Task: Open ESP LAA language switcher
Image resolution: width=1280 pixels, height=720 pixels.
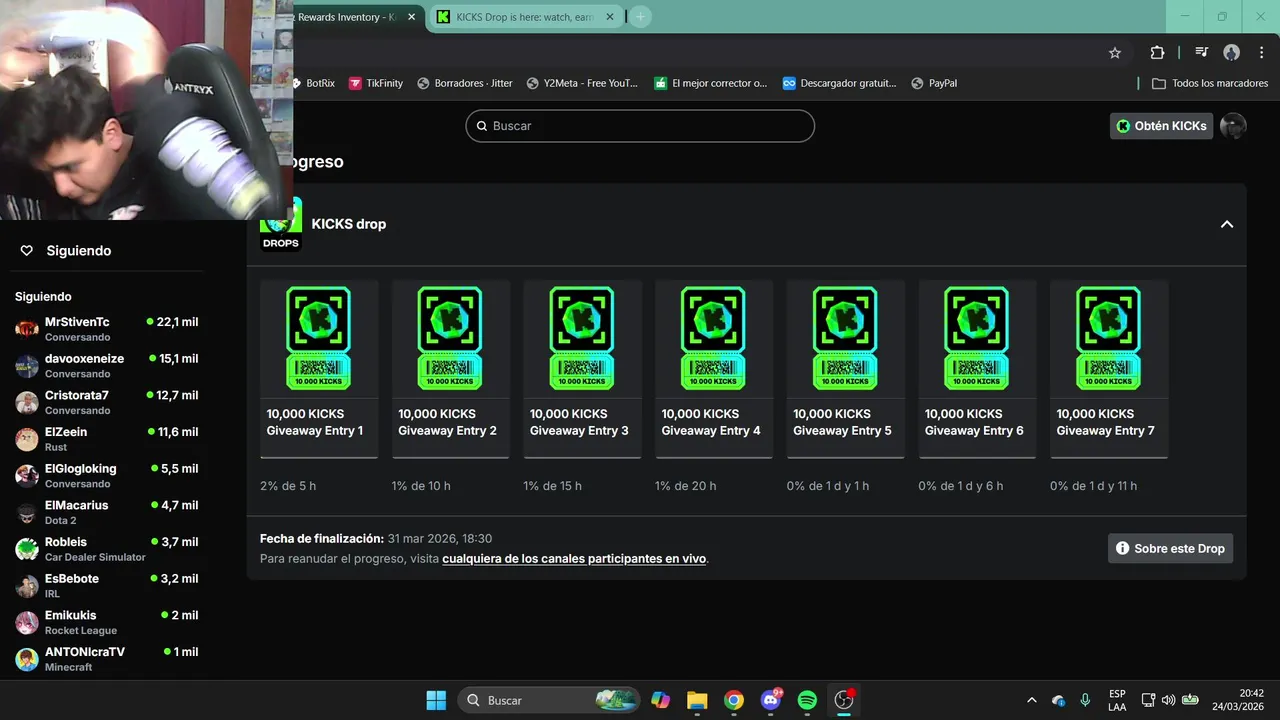Action: pyautogui.click(x=1117, y=700)
